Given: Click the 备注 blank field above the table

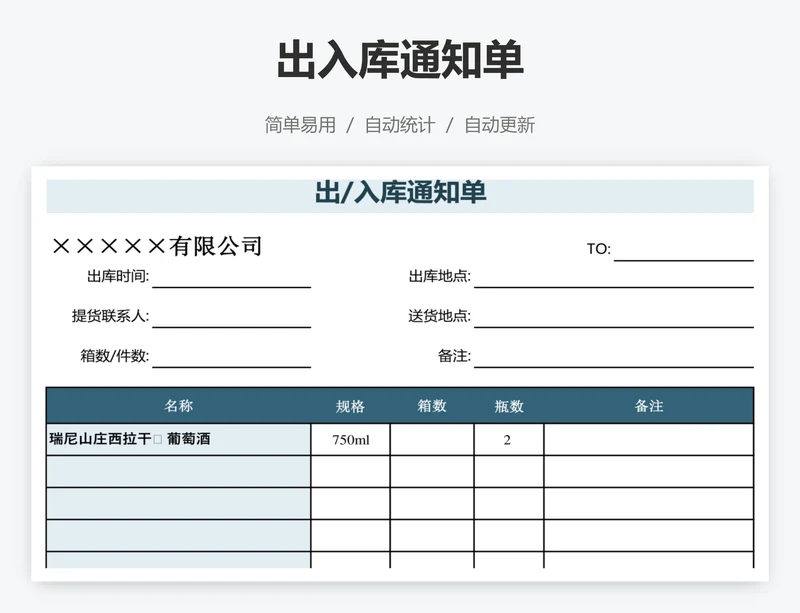Looking at the screenshot, I should point(614,357).
